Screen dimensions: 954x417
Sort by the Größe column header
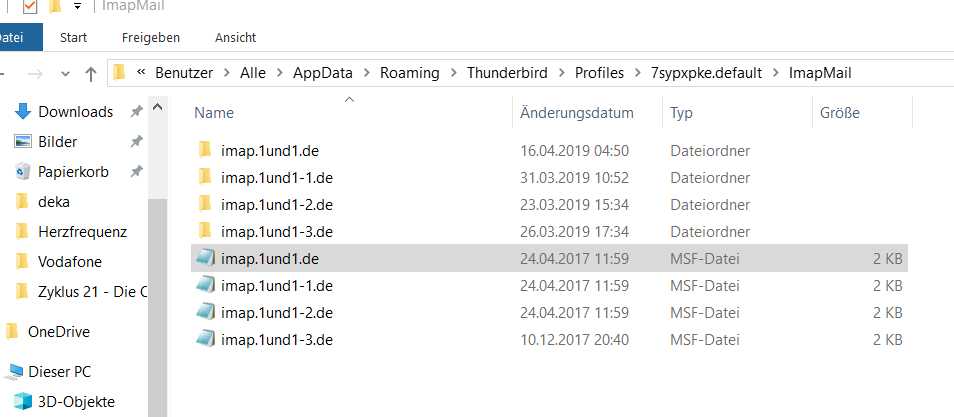[x=839, y=113]
